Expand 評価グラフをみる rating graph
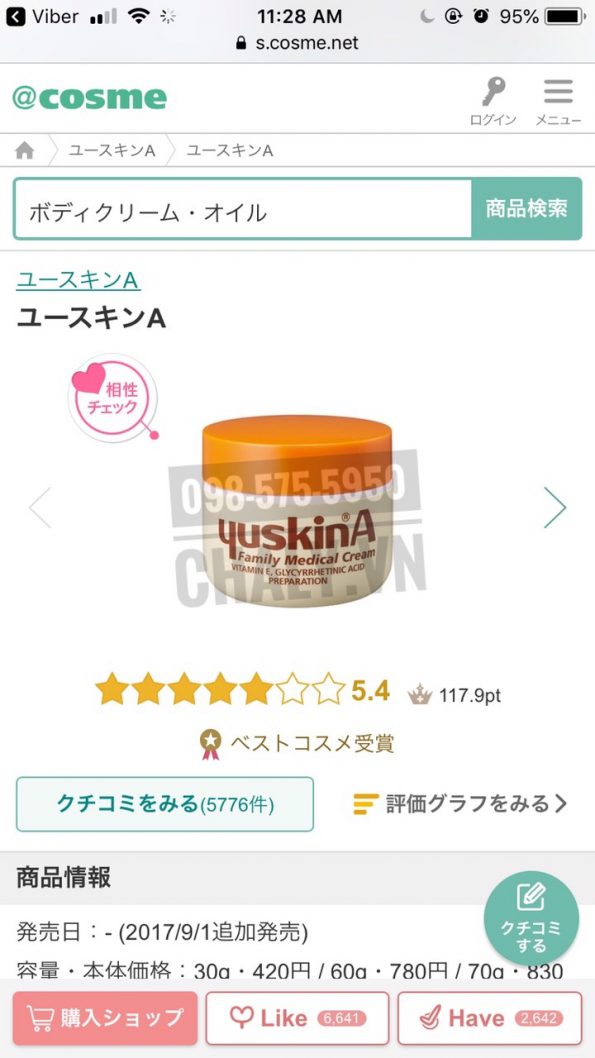595x1058 pixels. 461,804
